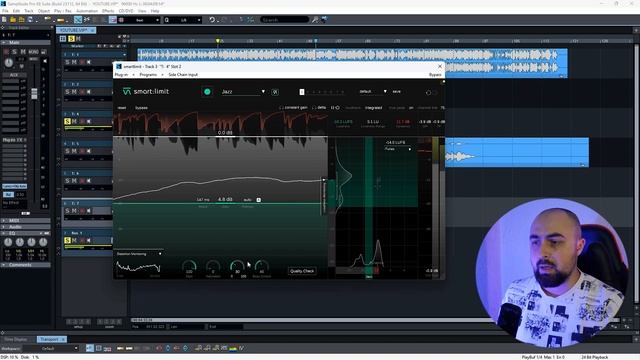Toggle speaker monitoring on track 6
The height and width of the screenshot is (360, 640).
[x=89, y=211]
